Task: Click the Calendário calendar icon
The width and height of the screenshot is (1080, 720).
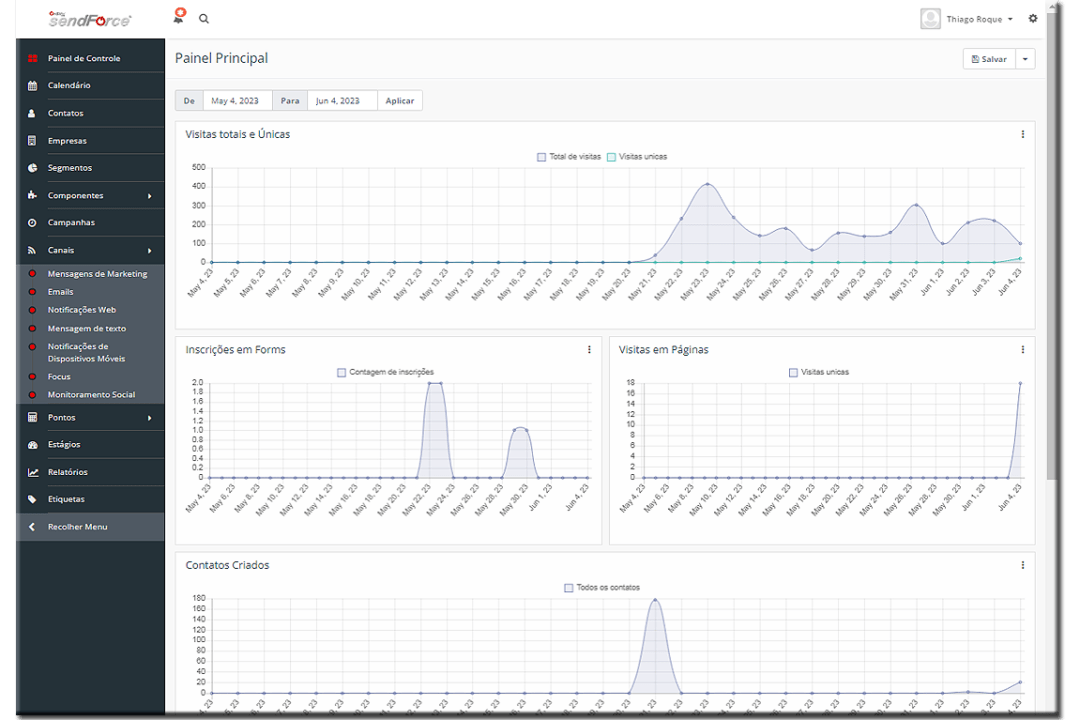Action: (32, 85)
